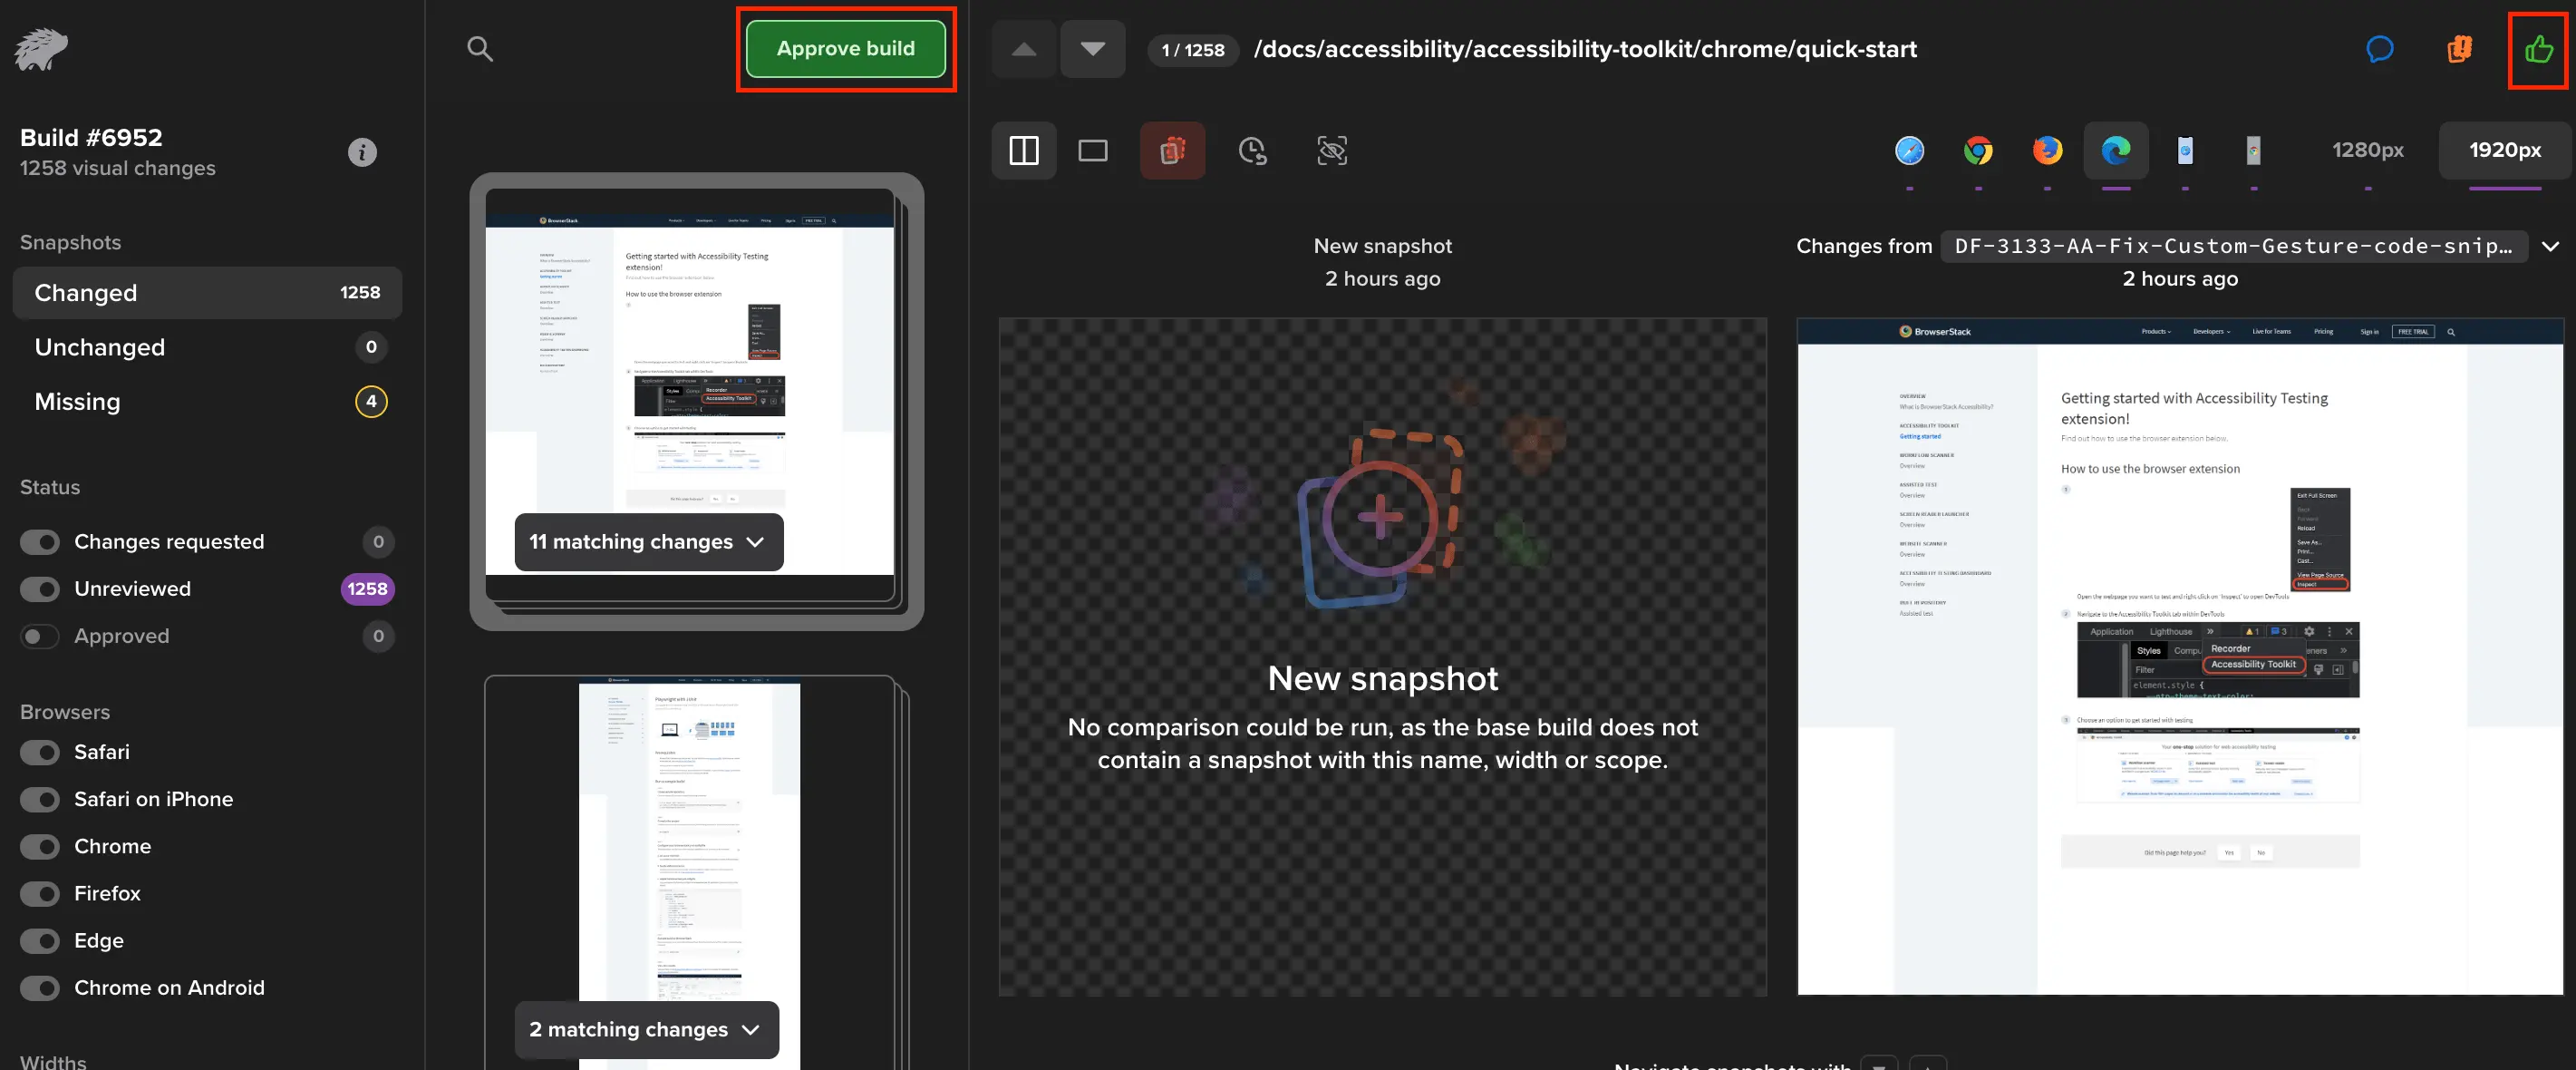
Task: Open build info icon
Action: [362, 152]
